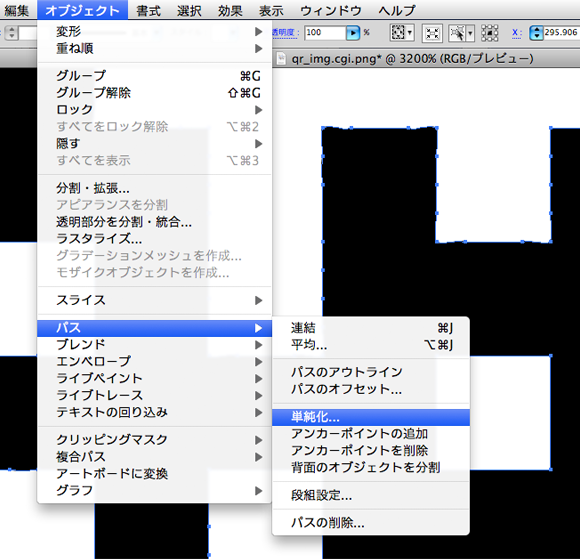Select the highlighted パス menu item
This screenshot has width=580, height=559.
[155, 328]
